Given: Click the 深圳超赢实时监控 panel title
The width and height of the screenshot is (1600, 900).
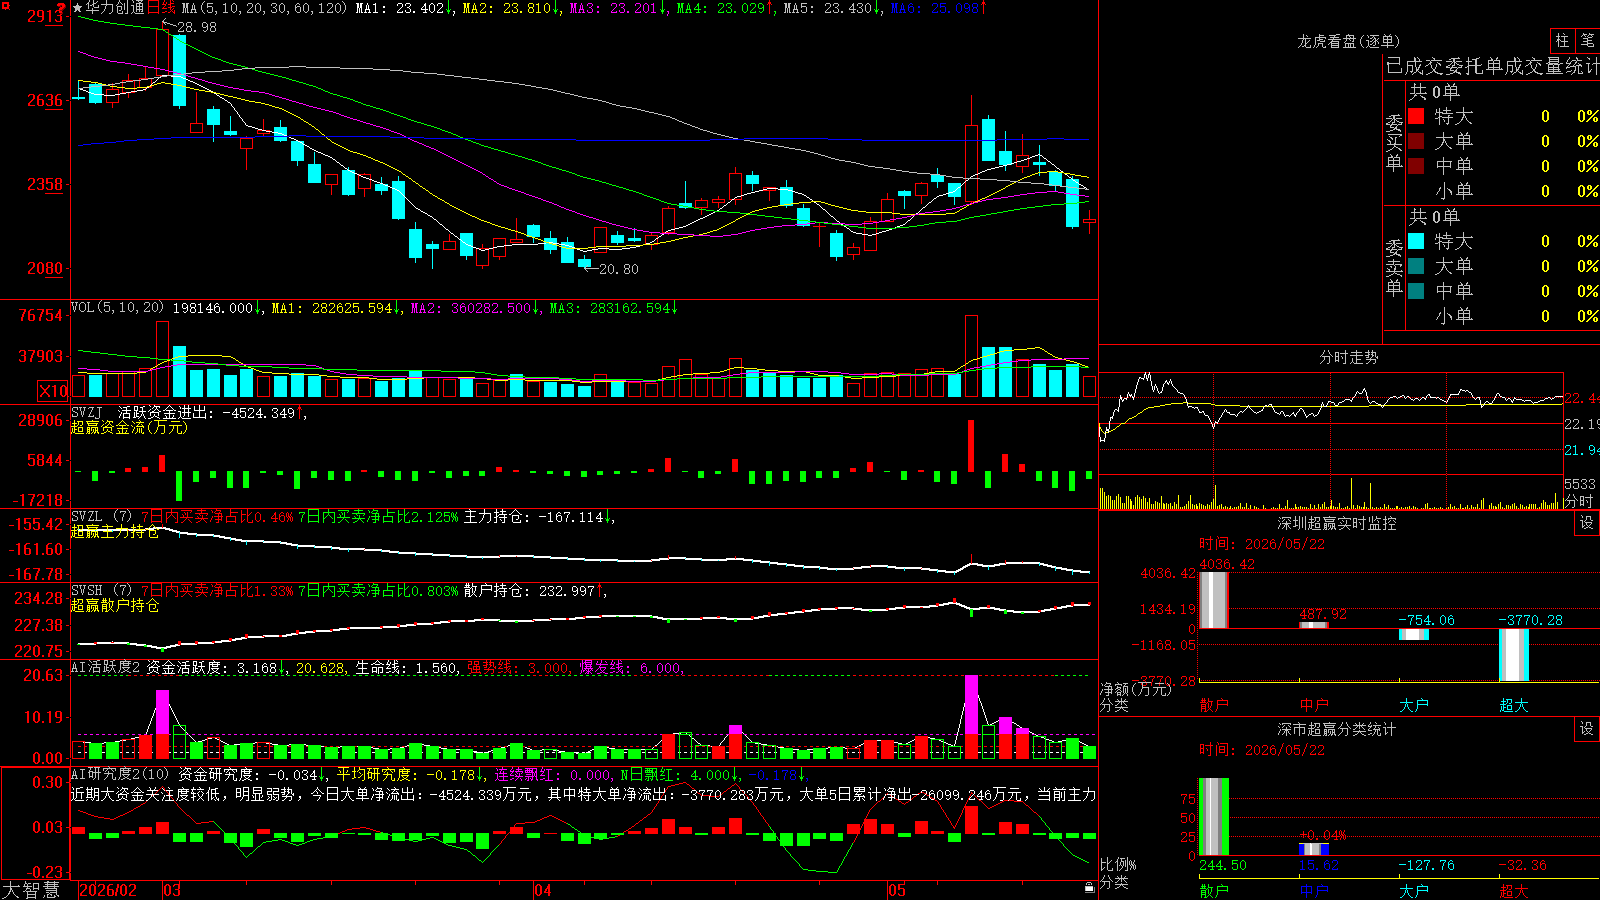Looking at the screenshot, I should point(1337,523).
